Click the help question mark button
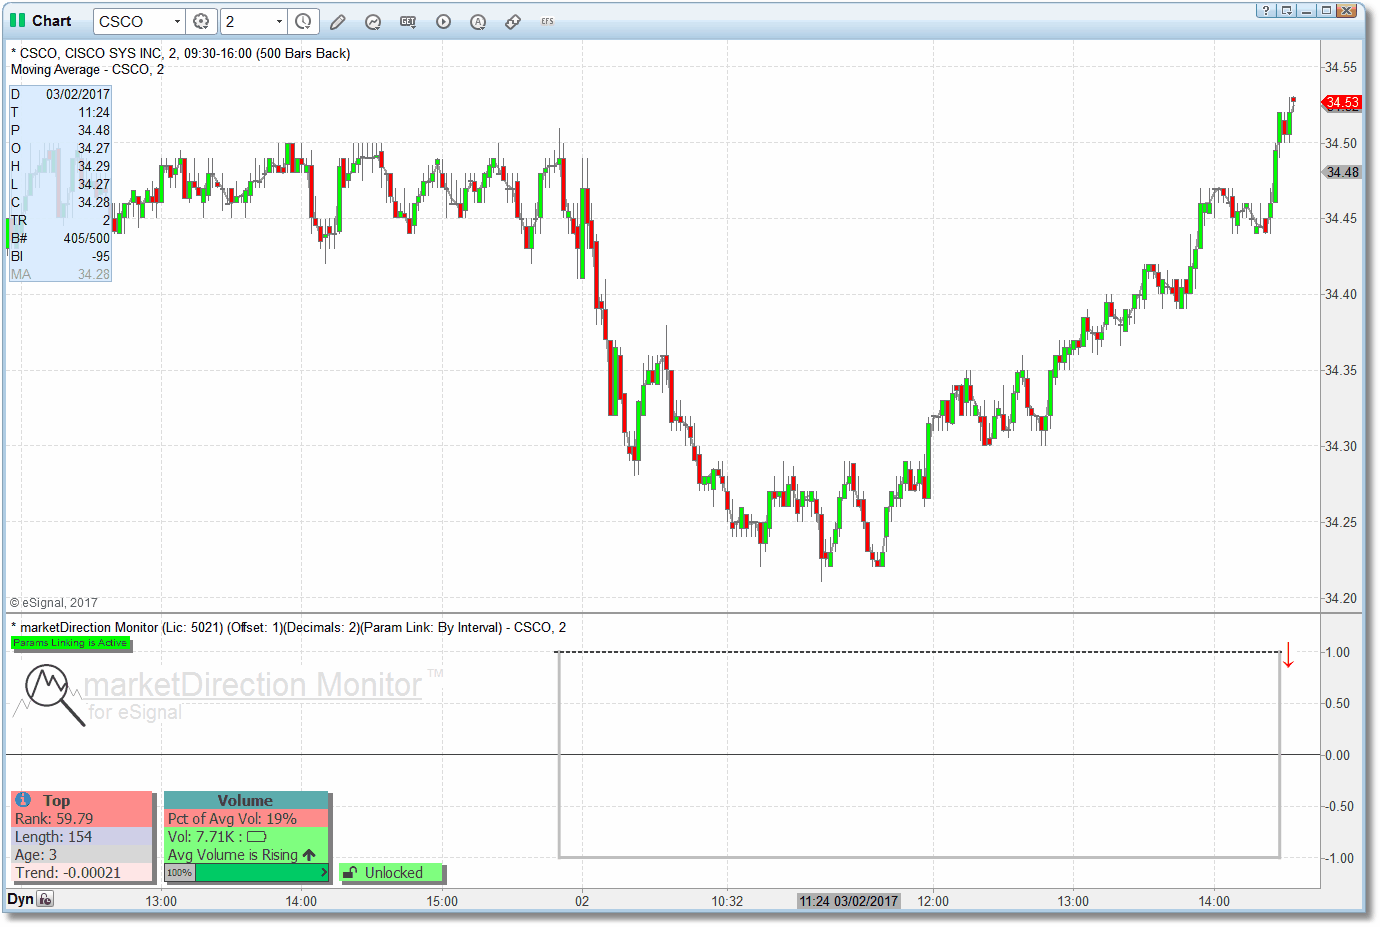Viewport: 1380px width, 927px height. (x=1266, y=10)
